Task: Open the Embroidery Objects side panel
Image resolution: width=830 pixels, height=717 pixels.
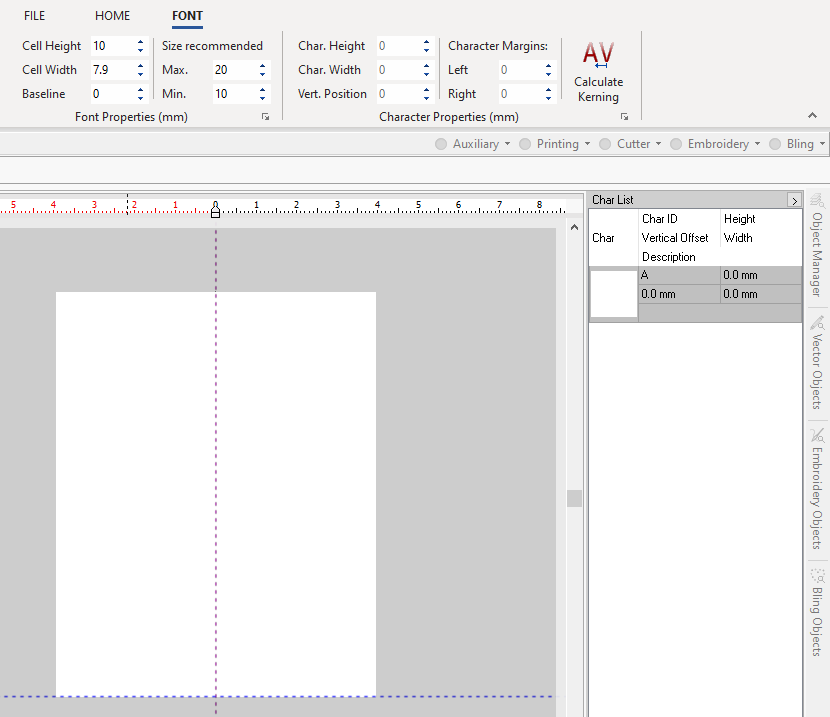Action: (x=817, y=489)
